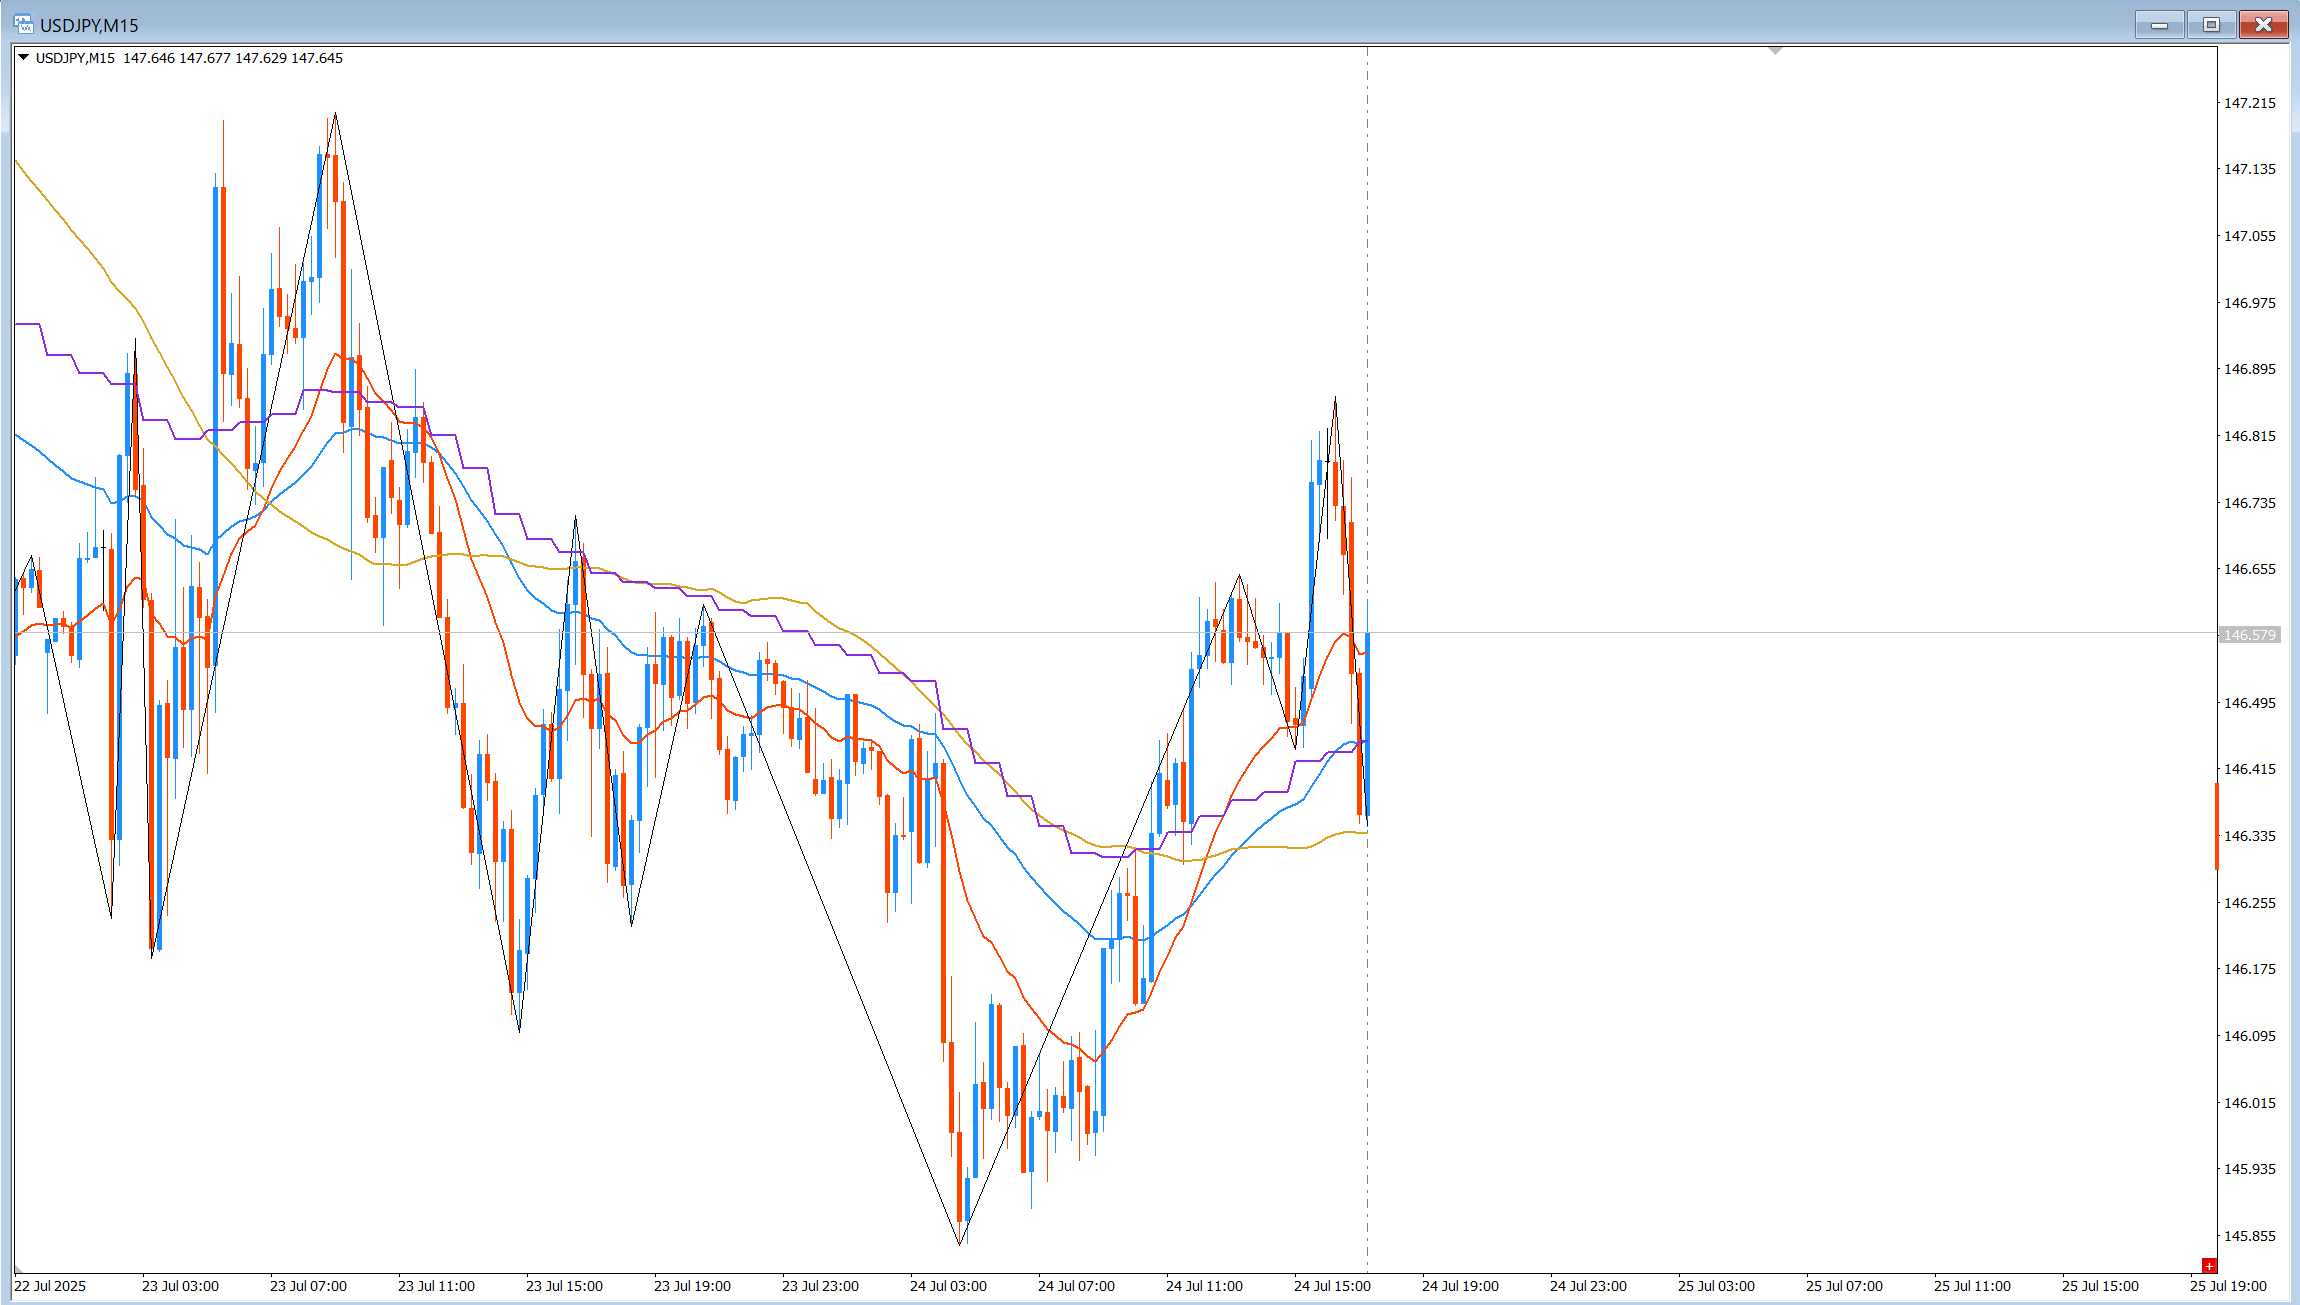Click the 22 Jul 2025 time label
Screen dimensions: 2300x1305
click(x=50, y=1286)
